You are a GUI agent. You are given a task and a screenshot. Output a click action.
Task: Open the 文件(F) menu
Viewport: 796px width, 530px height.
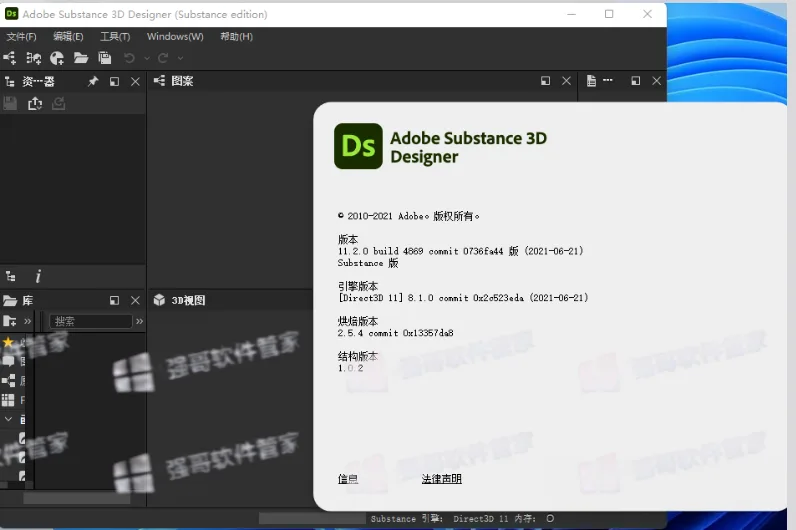click(x=21, y=37)
